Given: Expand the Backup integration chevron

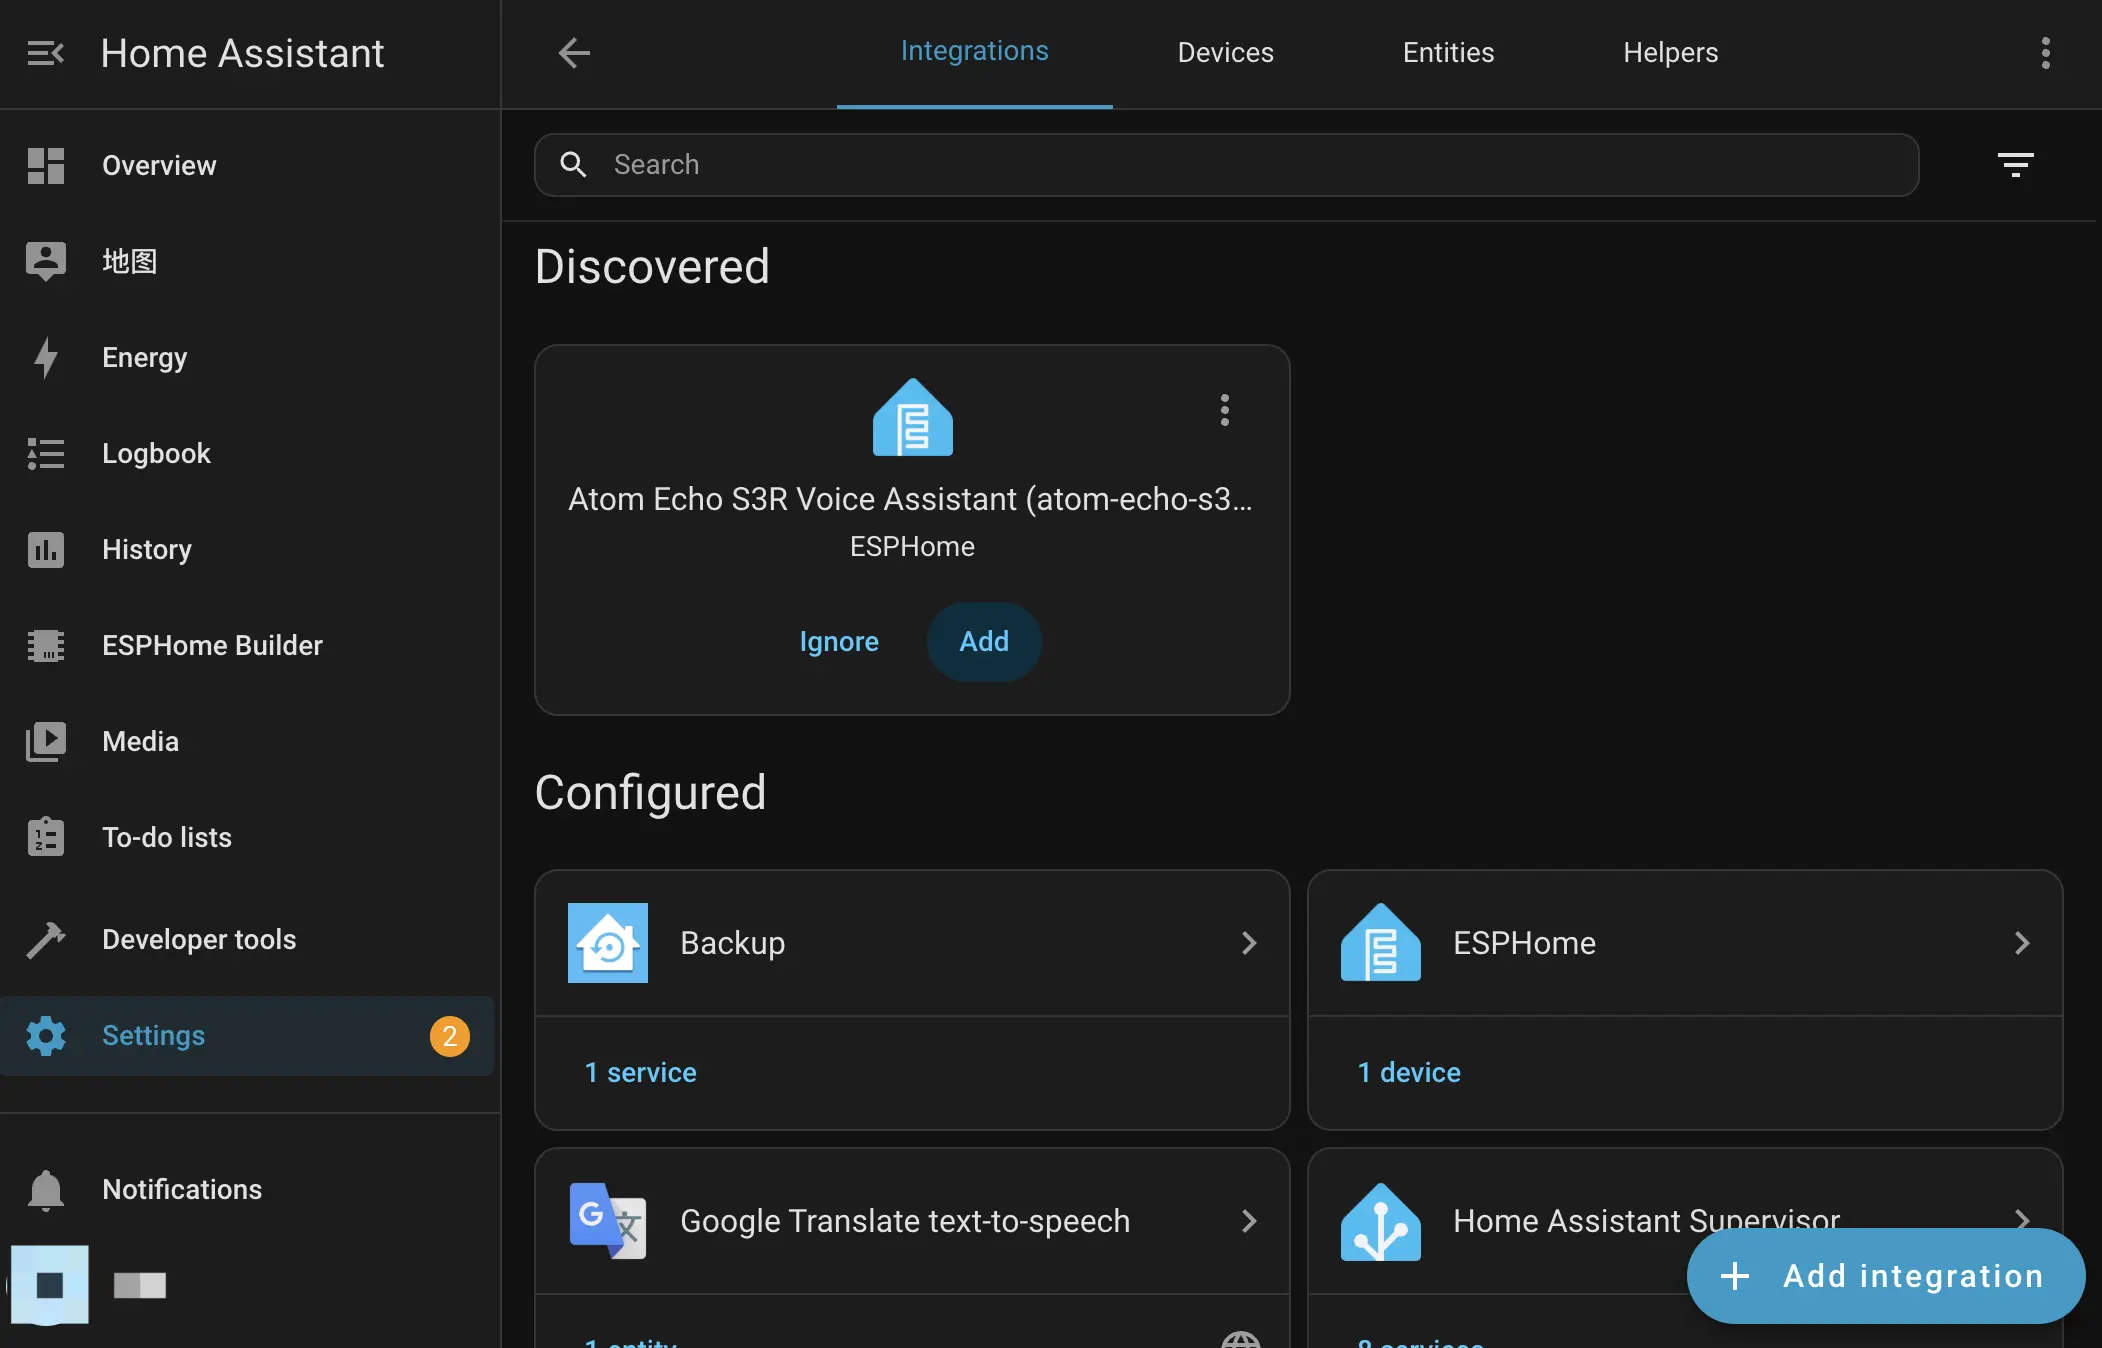Looking at the screenshot, I should click(x=1248, y=943).
